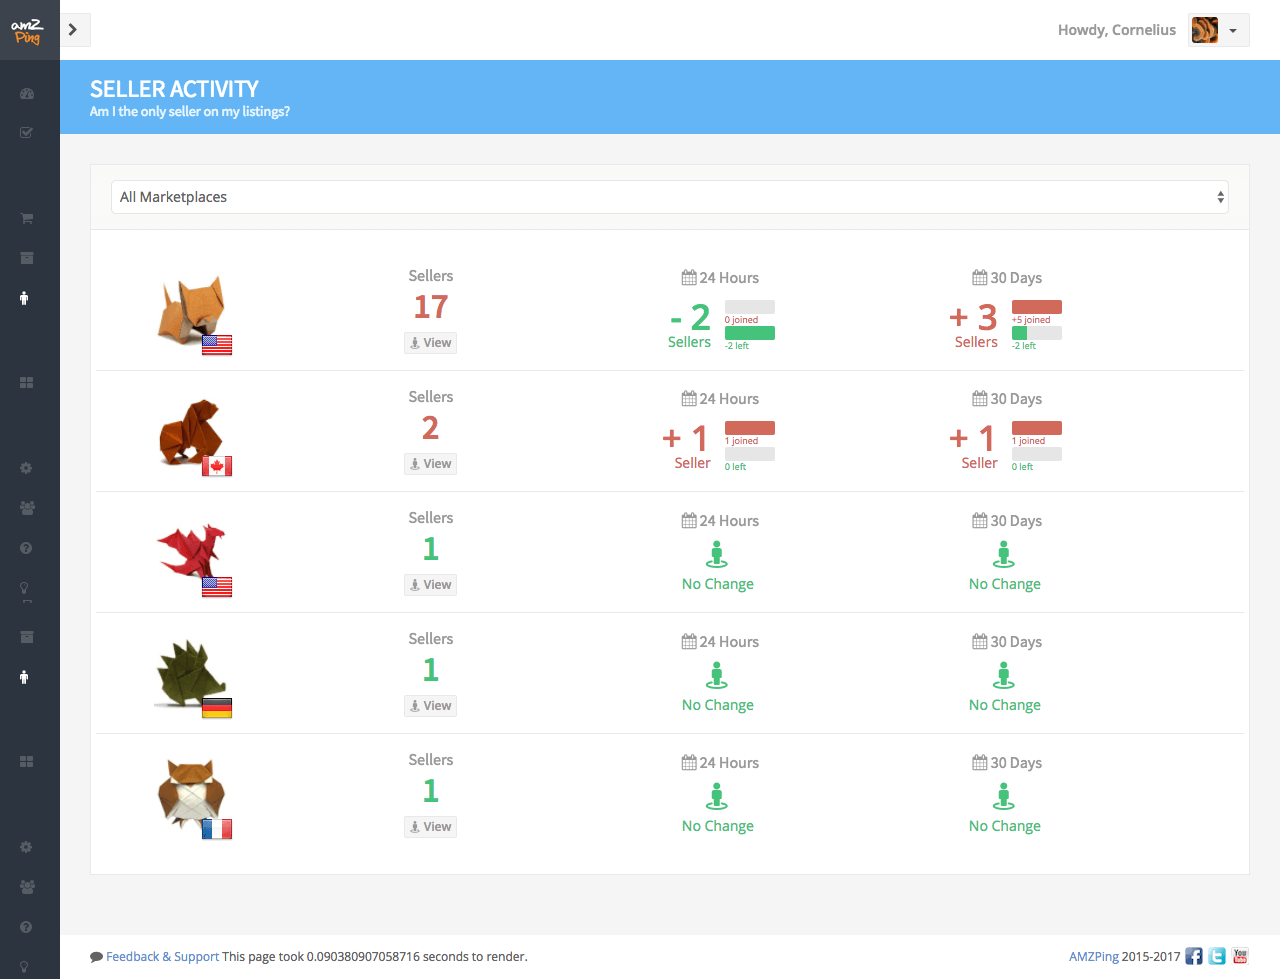View sellers for the red dragon listing

(x=430, y=584)
